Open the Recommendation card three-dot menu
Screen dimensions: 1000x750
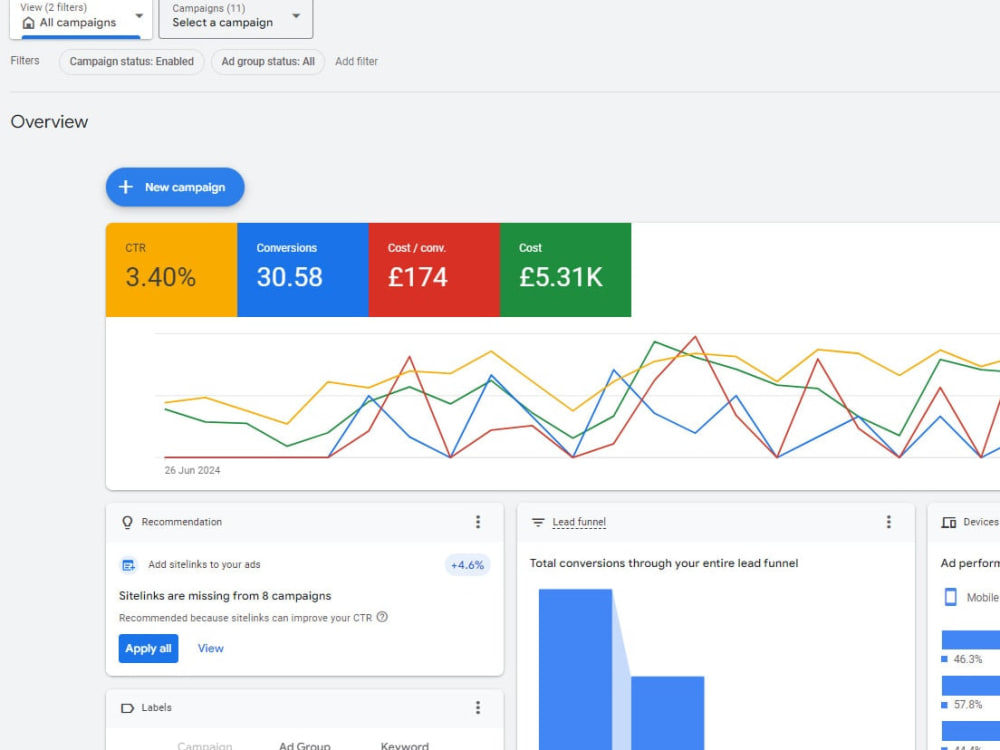tap(478, 522)
